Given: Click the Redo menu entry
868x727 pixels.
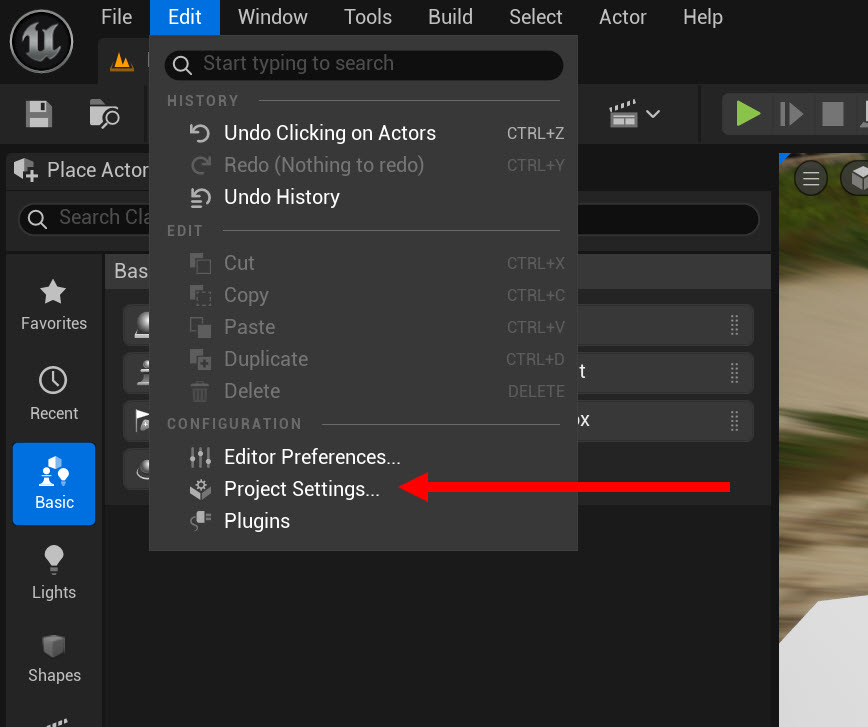Looking at the screenshot, I should coord(364,166).
